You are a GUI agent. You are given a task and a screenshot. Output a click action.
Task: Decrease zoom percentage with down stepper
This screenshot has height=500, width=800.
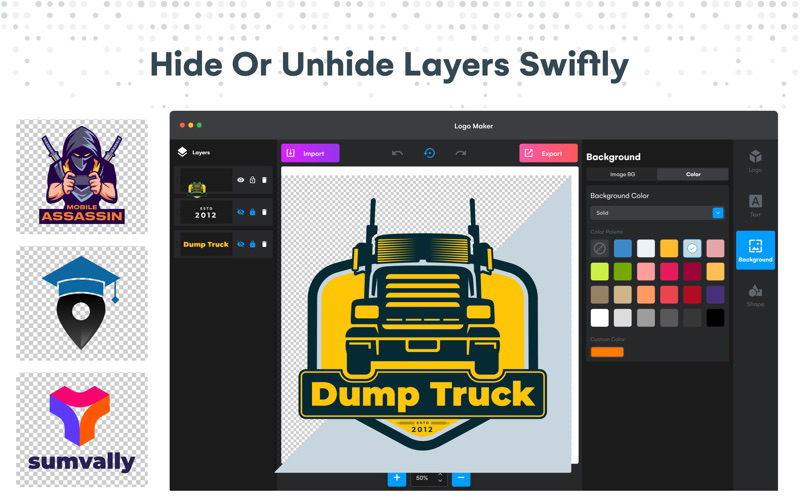tap(440, 481)
